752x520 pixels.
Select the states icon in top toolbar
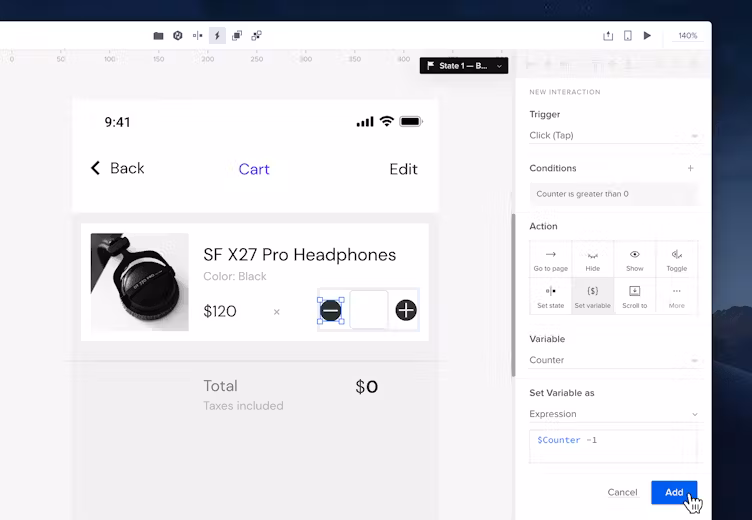pos(198,35)
